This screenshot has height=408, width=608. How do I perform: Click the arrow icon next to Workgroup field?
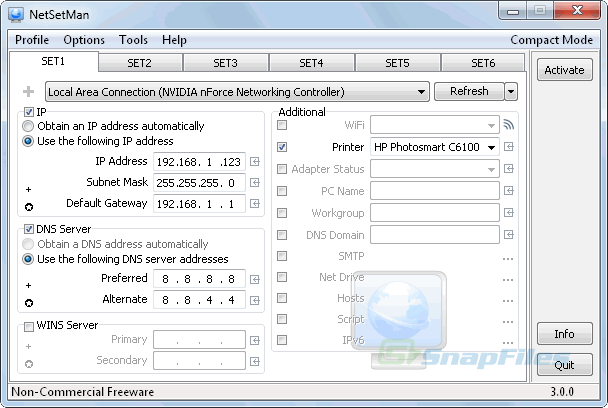point(508,213)
